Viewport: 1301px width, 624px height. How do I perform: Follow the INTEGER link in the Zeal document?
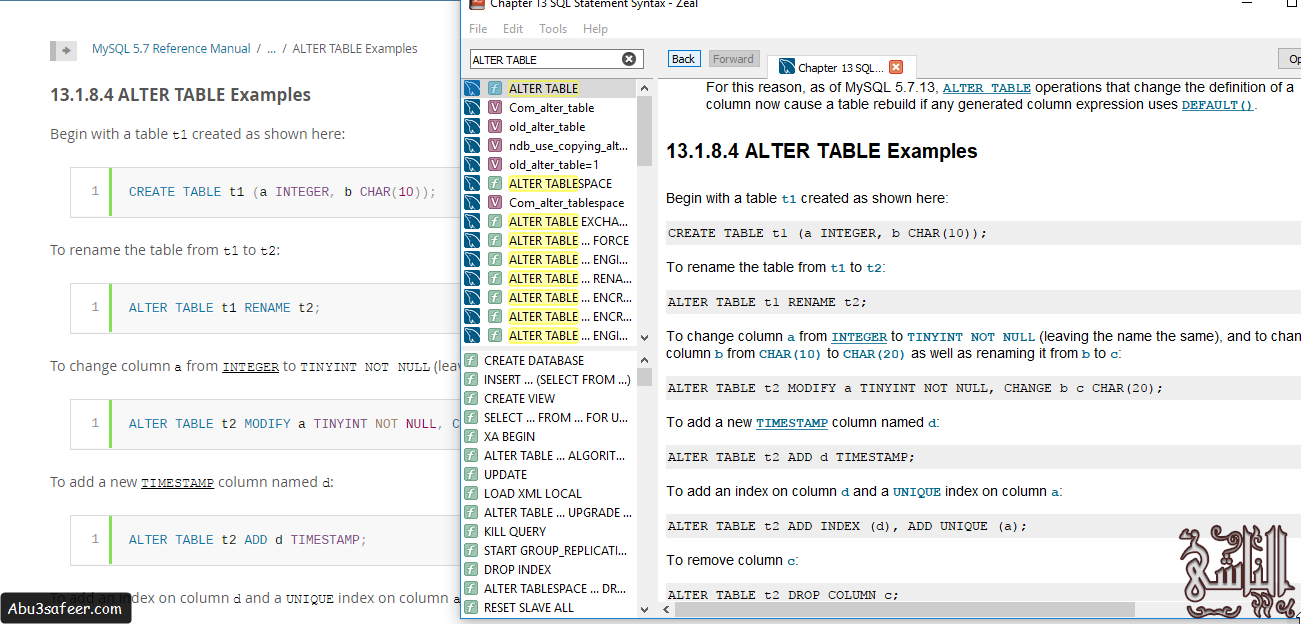pos(859,337)
